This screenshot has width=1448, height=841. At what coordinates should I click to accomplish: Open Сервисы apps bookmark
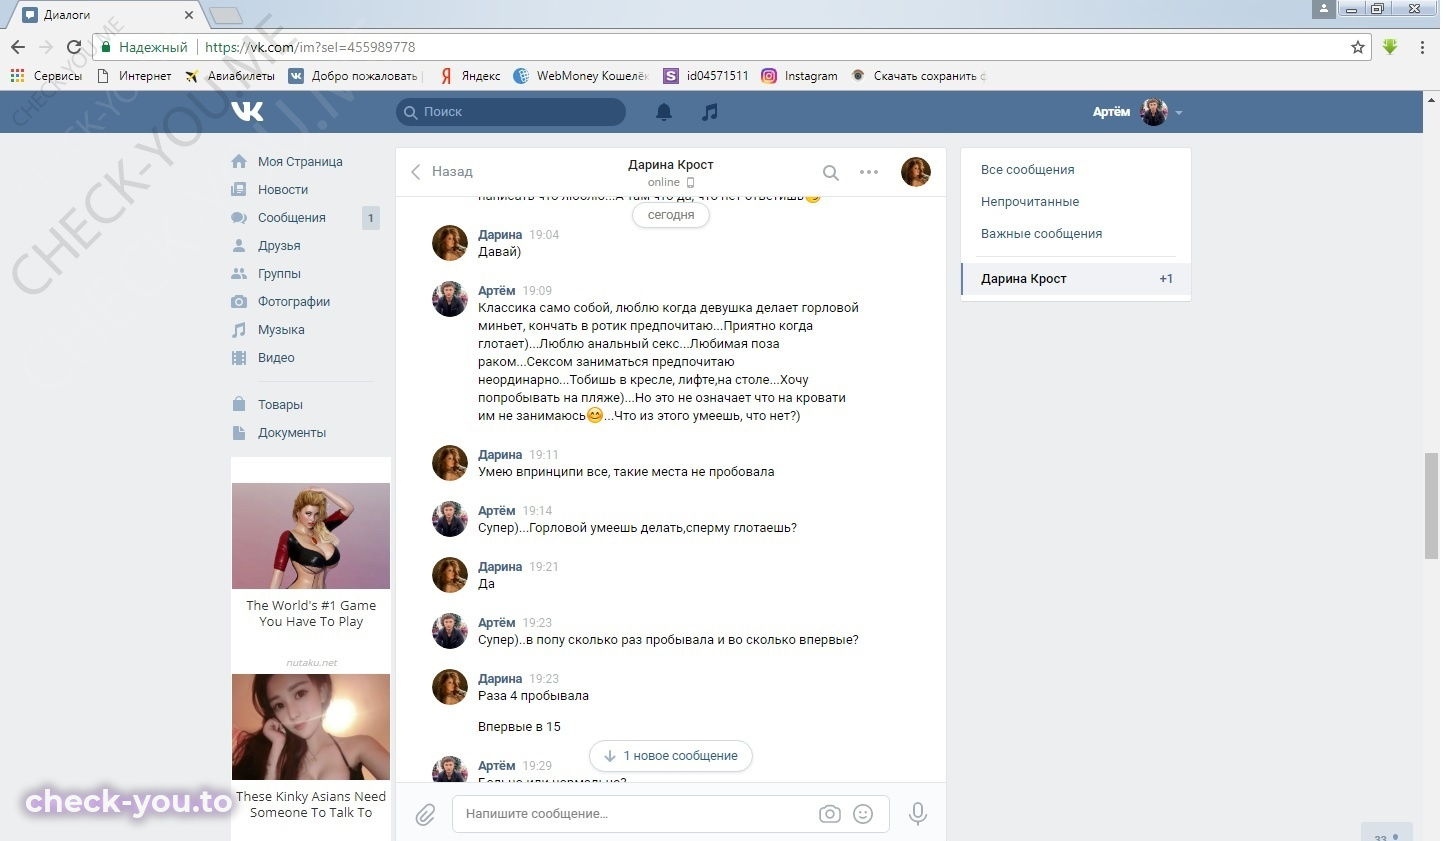(46, 75)
